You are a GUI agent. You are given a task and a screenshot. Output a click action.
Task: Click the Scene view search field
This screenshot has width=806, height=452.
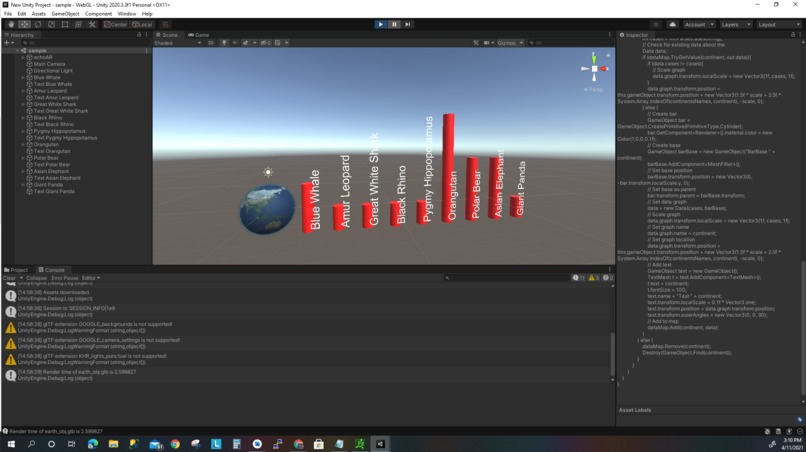[x=571, y=43]
